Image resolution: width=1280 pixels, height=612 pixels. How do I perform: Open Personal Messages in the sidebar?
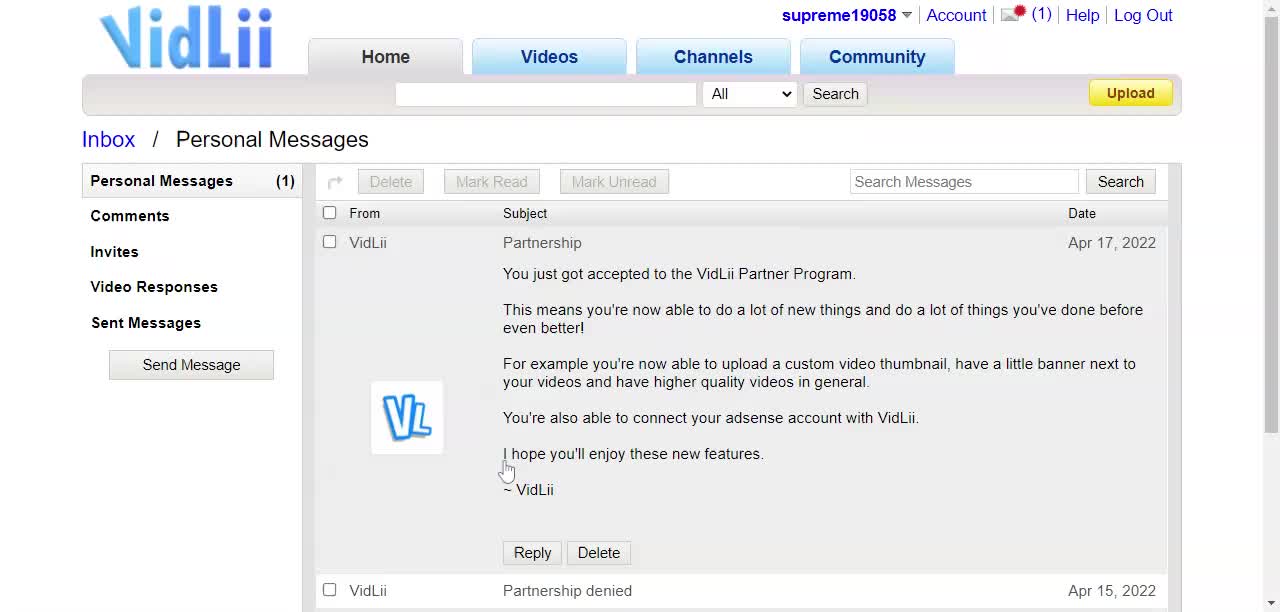tap(192, 181)
